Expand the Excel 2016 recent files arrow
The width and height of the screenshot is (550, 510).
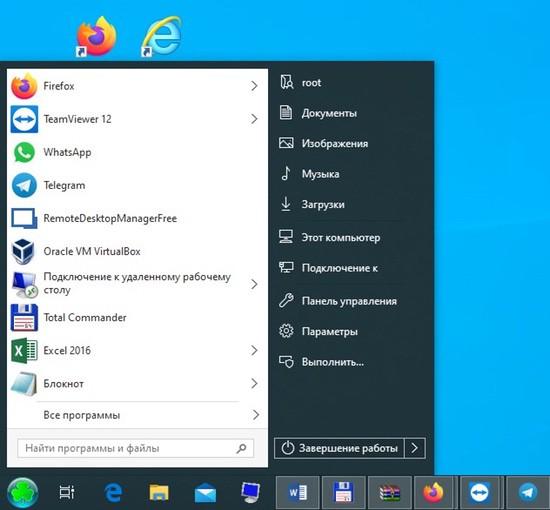click(x=254, y=350)
